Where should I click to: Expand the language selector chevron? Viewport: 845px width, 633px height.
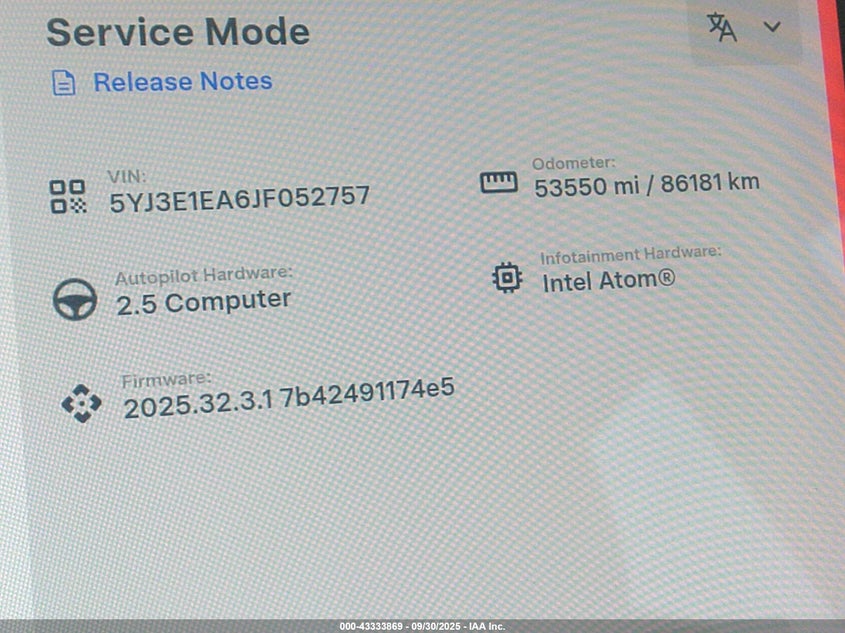[771, 27]
